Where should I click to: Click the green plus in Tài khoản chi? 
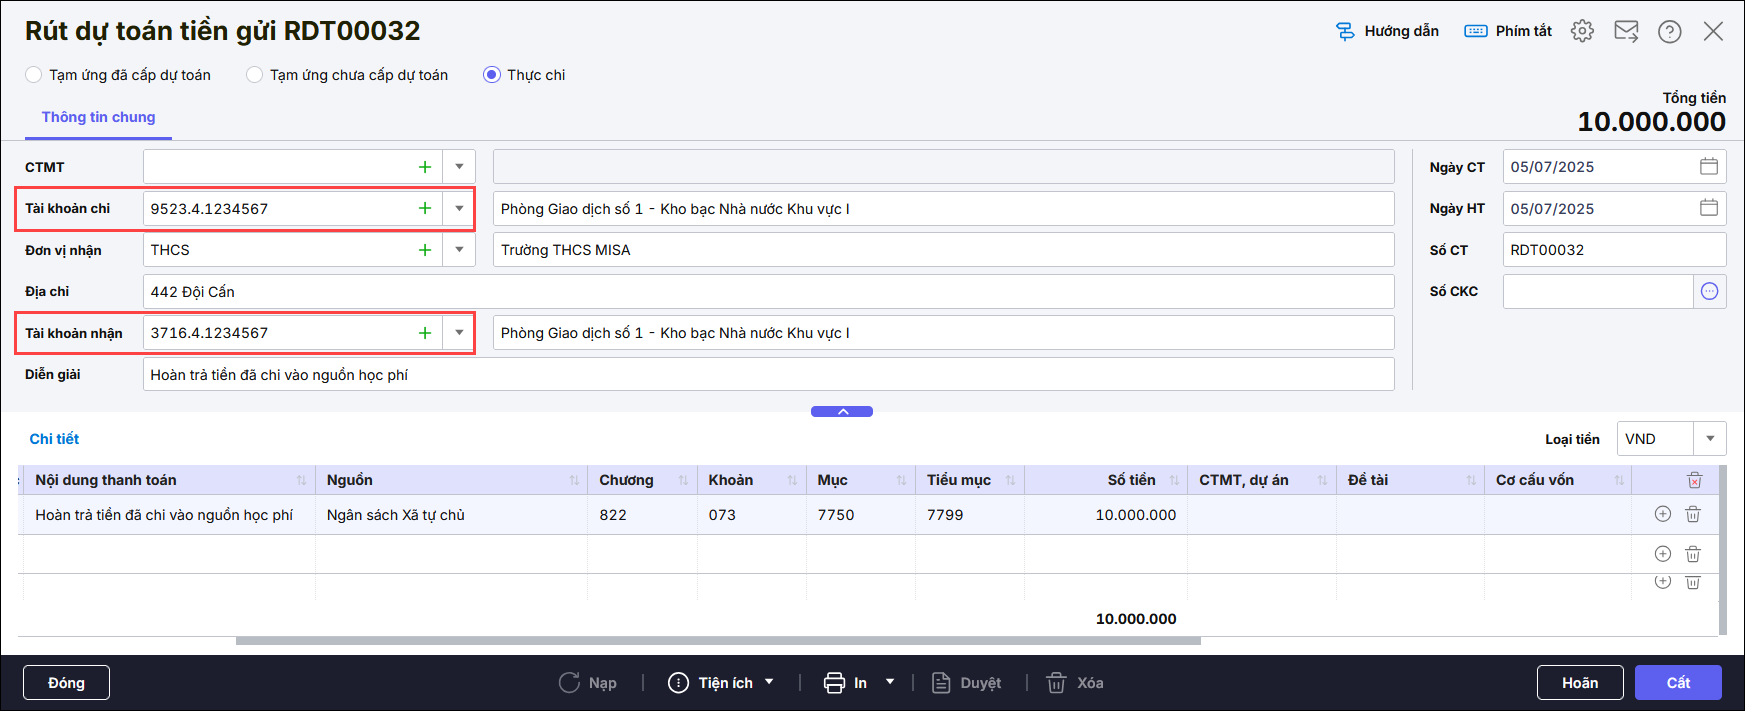click(x=425, y=208)
